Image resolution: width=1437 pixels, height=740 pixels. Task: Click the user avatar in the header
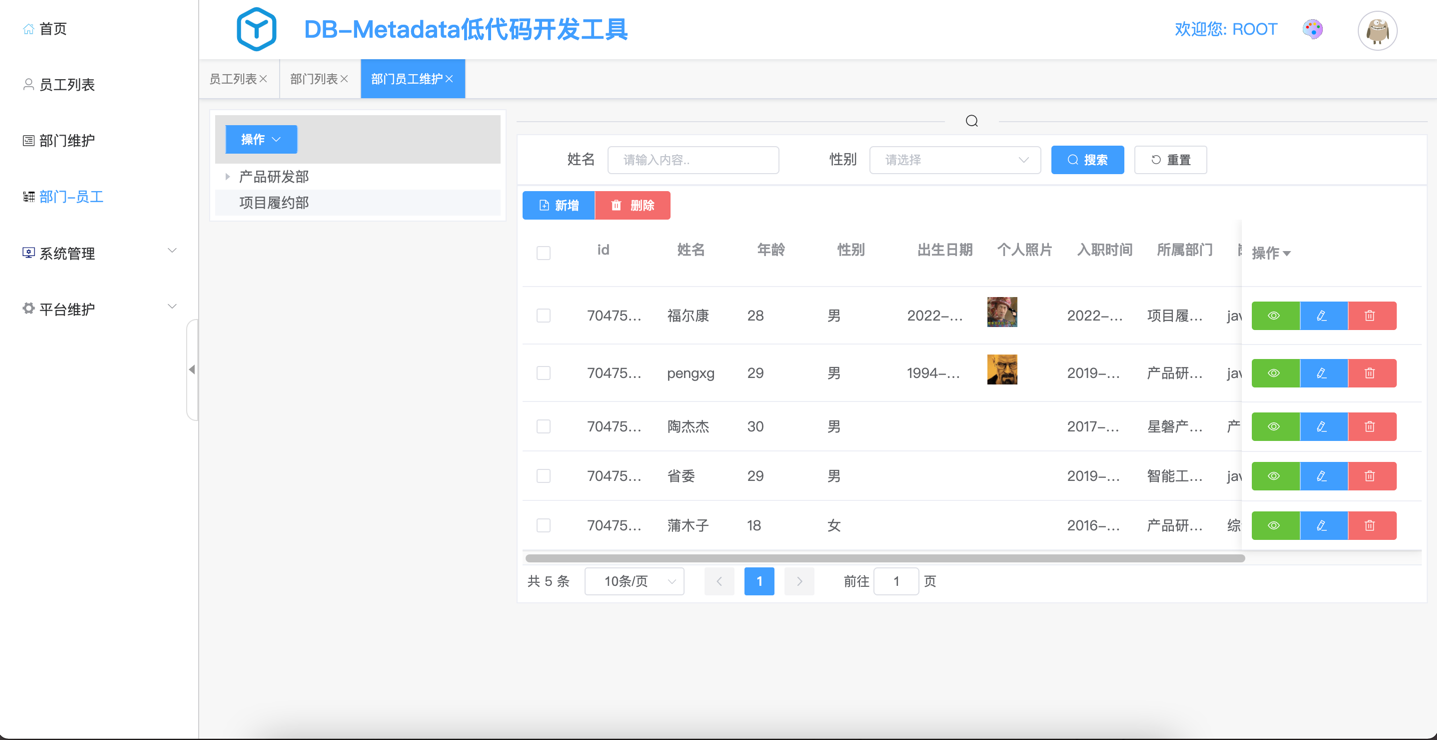[1377, 31]
